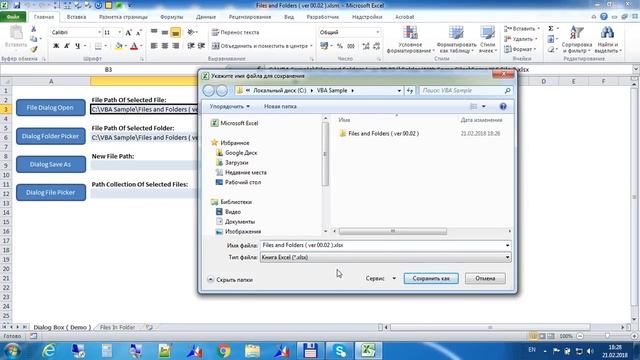This screenshot has height=360, width=640.
Task: Open the File tab
Action: pos(13,17)
